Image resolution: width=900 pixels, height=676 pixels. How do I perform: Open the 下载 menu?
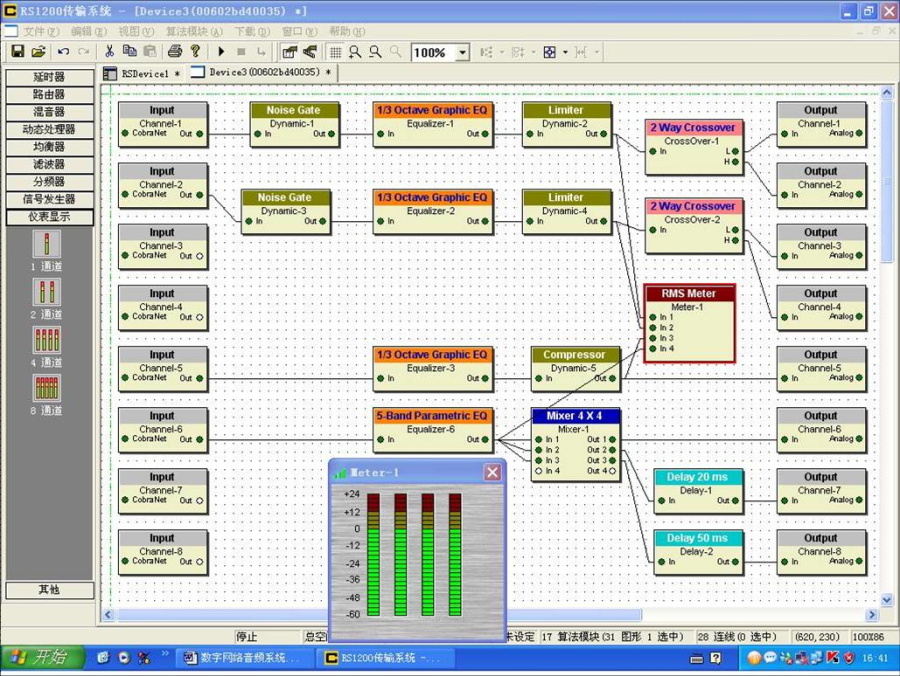coord(251,31)
